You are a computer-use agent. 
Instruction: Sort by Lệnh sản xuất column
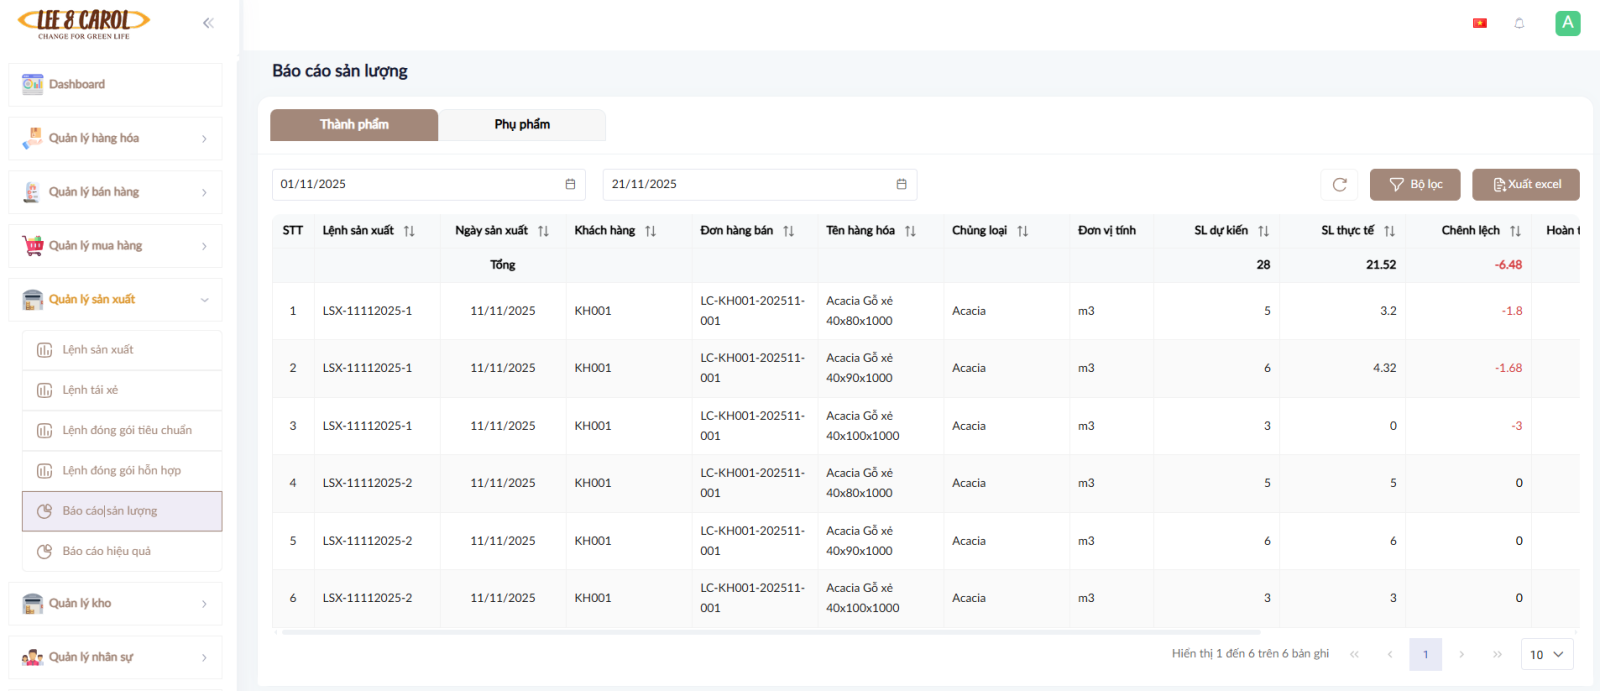pos(409,231)
